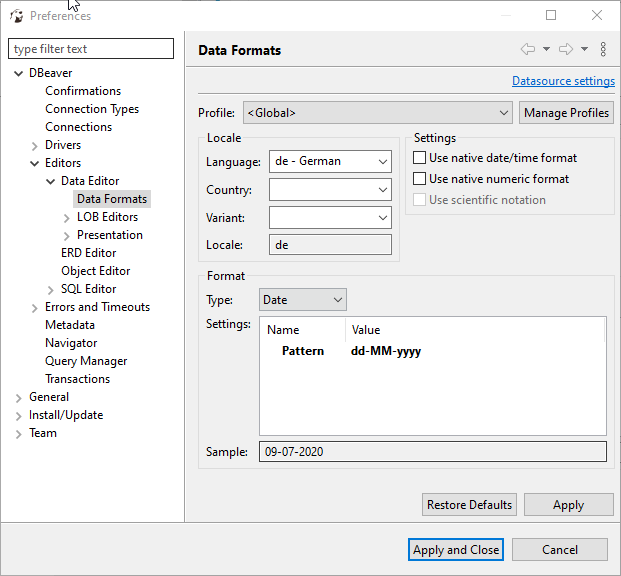
Task: Open the Format Type dropdown showing Date
Action: tap(303, 300)
